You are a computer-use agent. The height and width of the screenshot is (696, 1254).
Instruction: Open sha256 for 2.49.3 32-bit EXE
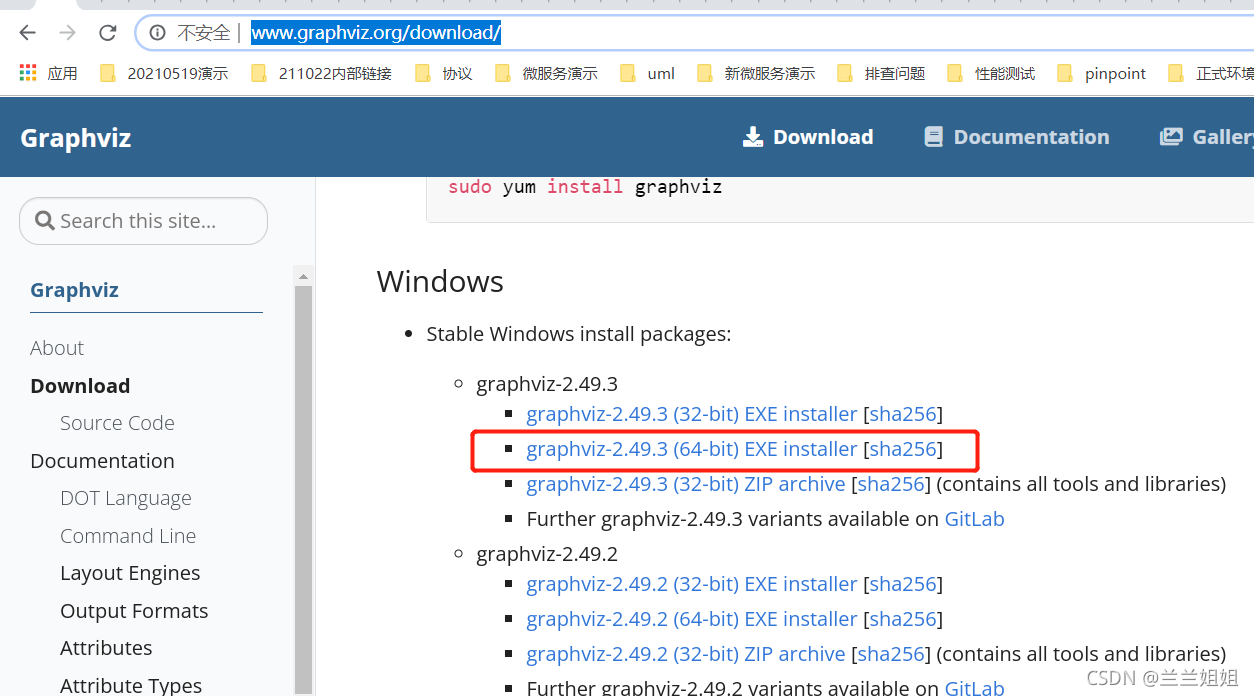pyautogui.click(x=903, y=414)
